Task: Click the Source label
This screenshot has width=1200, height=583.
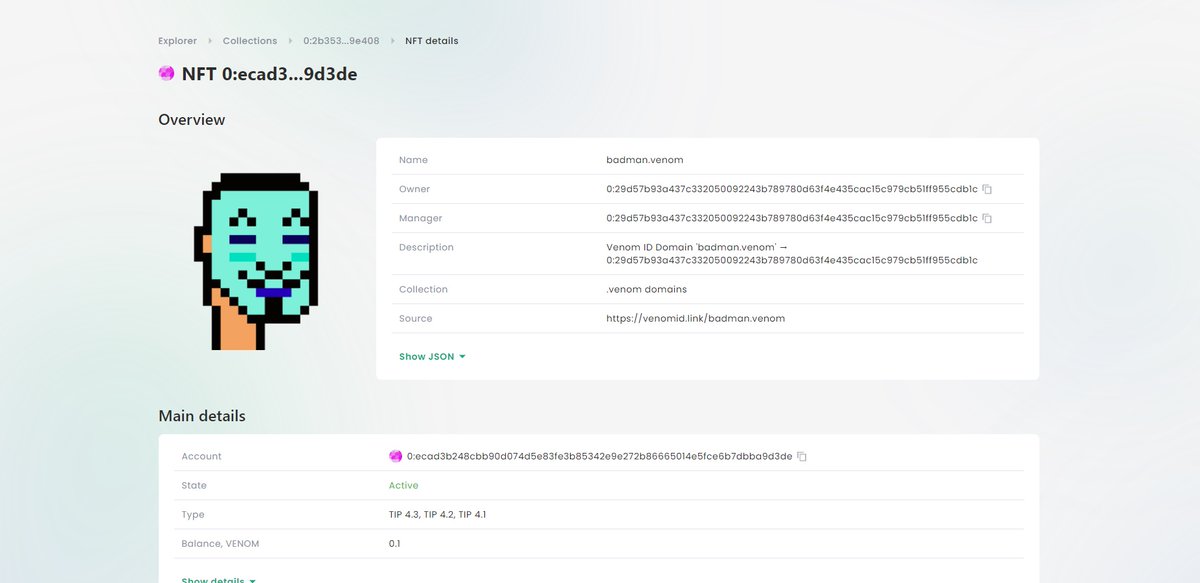Action: click(415, 318)
